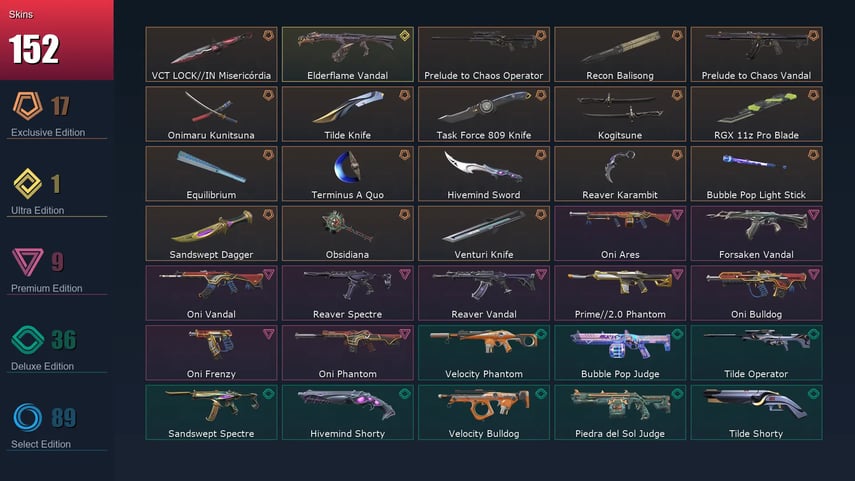Screen dimensions: 855x481
Task: Pick the Bubble Pop Light Stick skin
Action: (757, 174)
